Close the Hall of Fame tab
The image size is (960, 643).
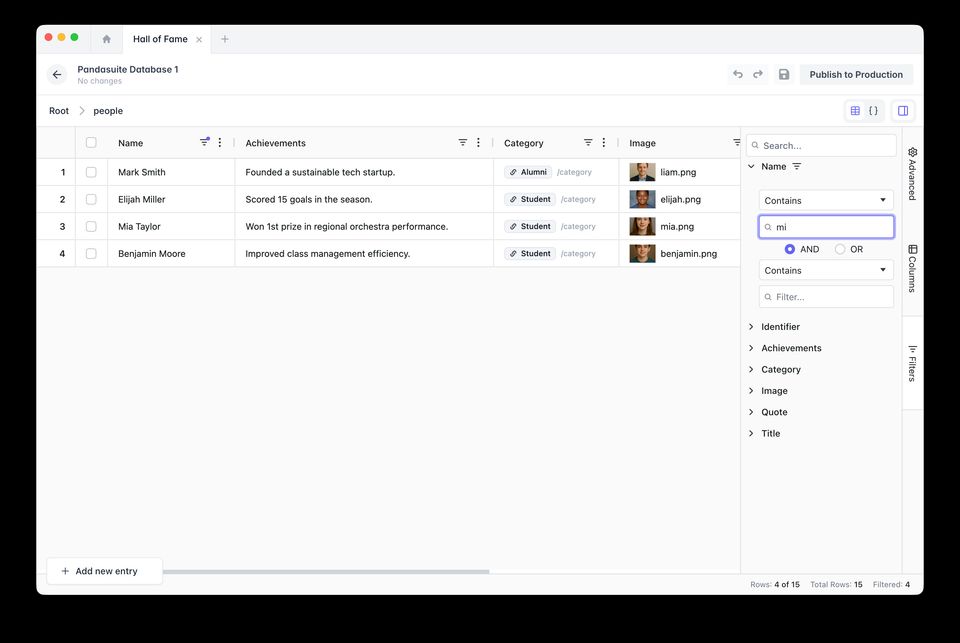coord(199,39)
